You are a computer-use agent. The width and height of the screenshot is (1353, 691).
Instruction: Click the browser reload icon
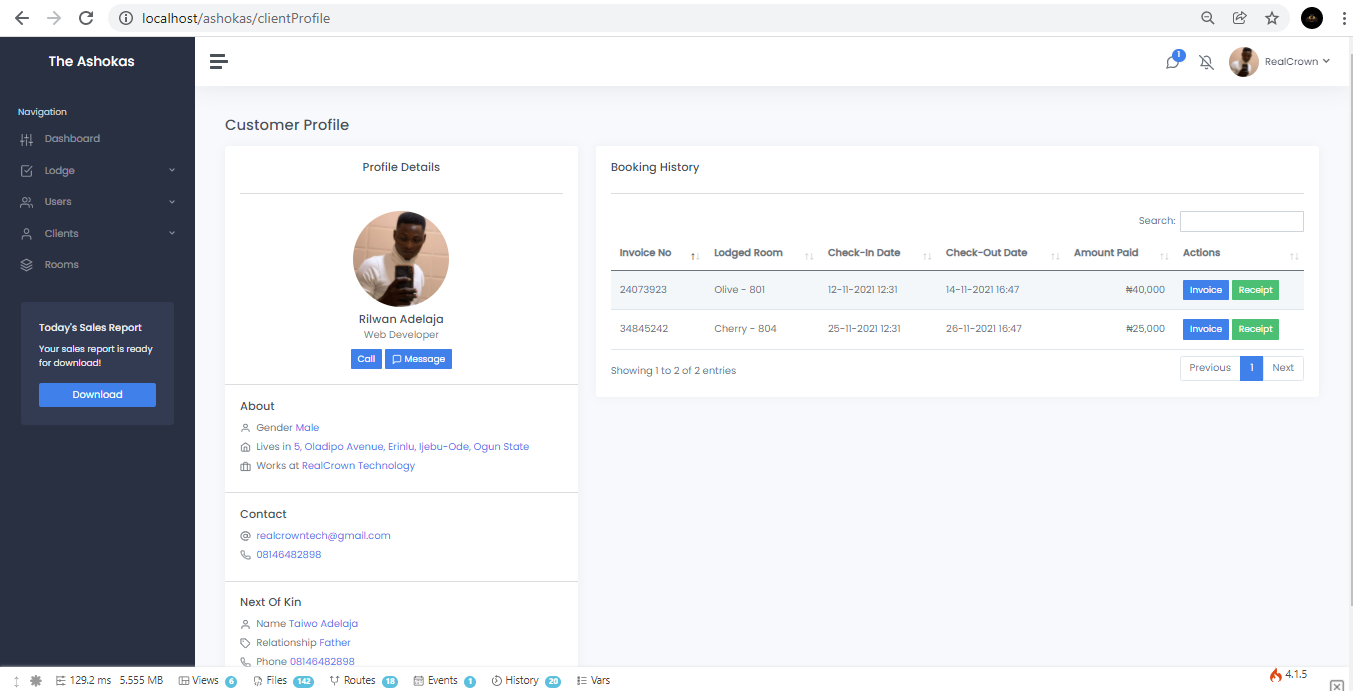[x=86, y=18]
